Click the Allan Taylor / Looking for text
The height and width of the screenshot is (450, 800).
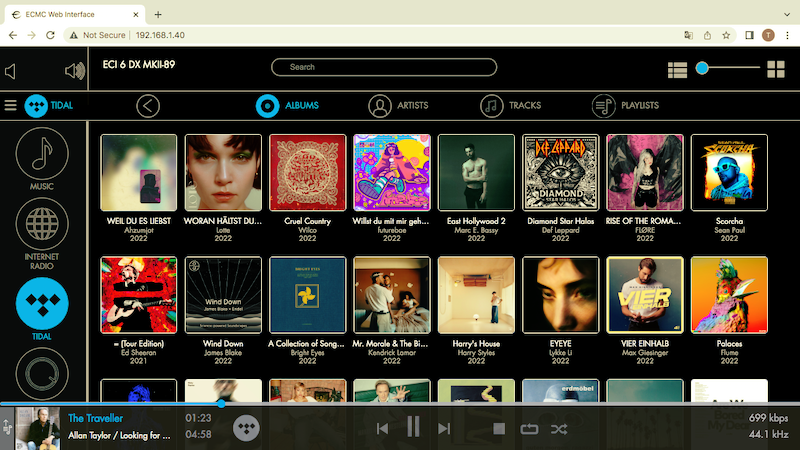(119, 435)
